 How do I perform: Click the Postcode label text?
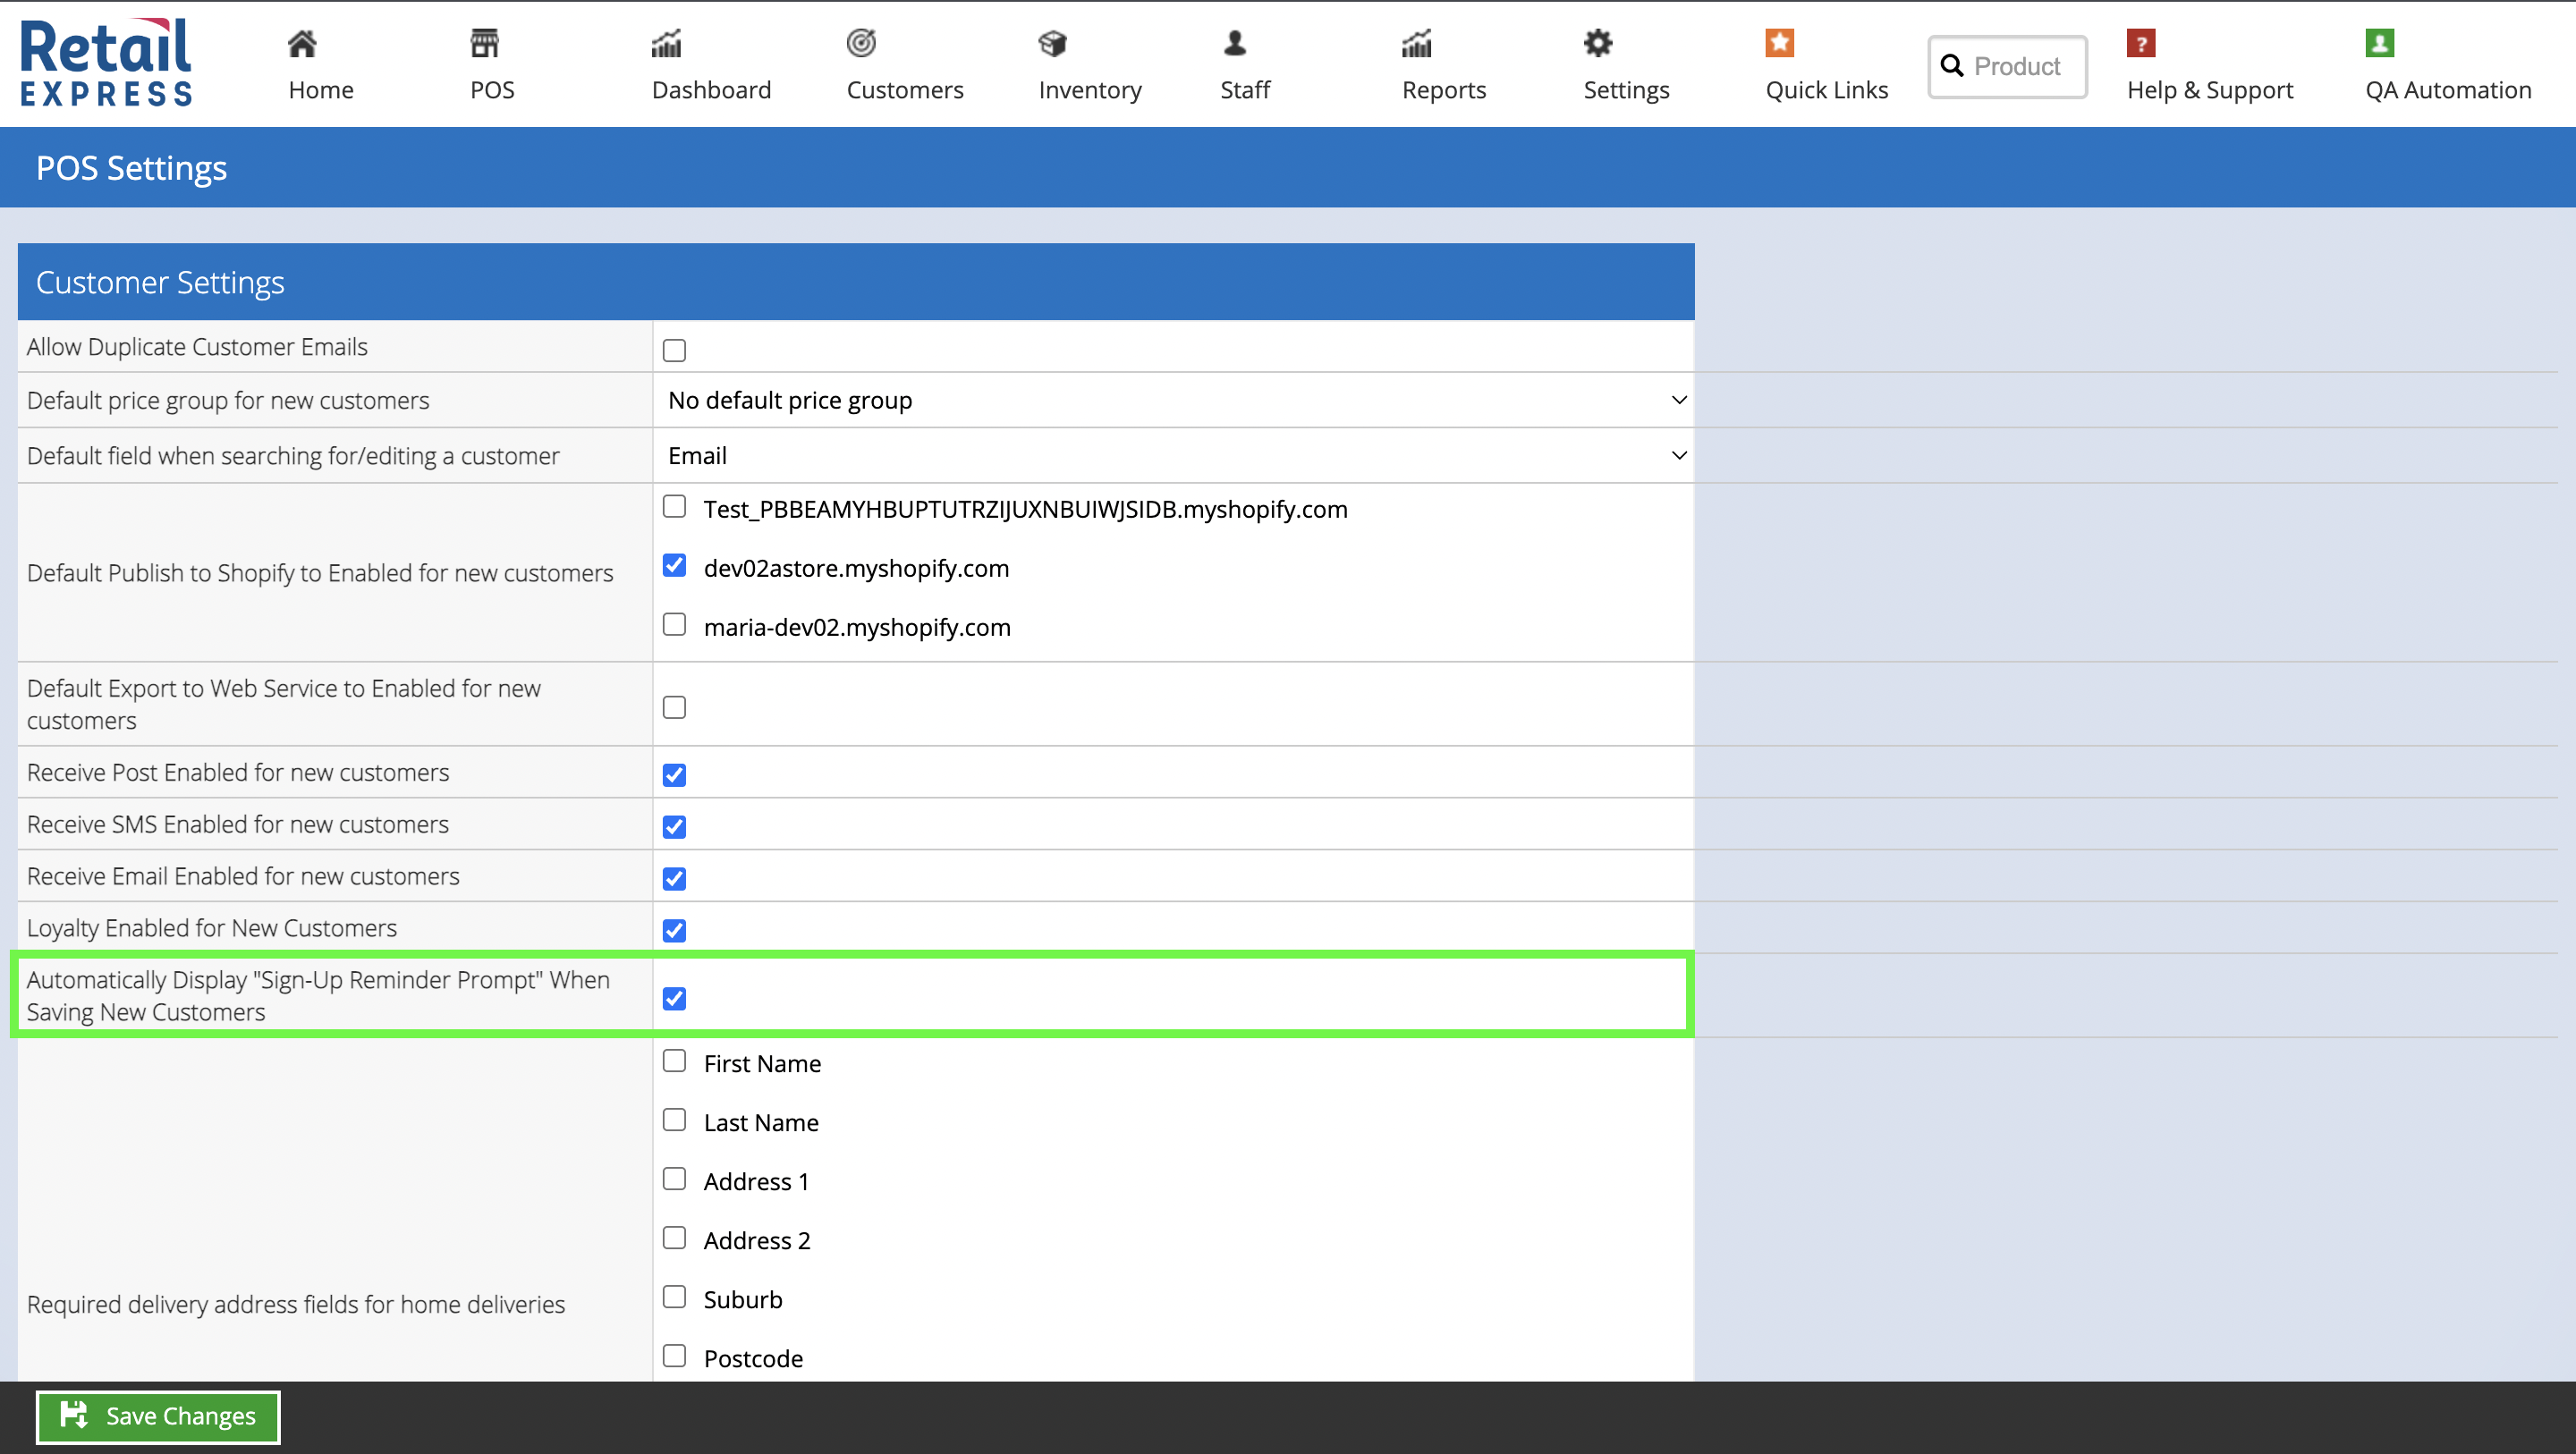click(753, 1358)
